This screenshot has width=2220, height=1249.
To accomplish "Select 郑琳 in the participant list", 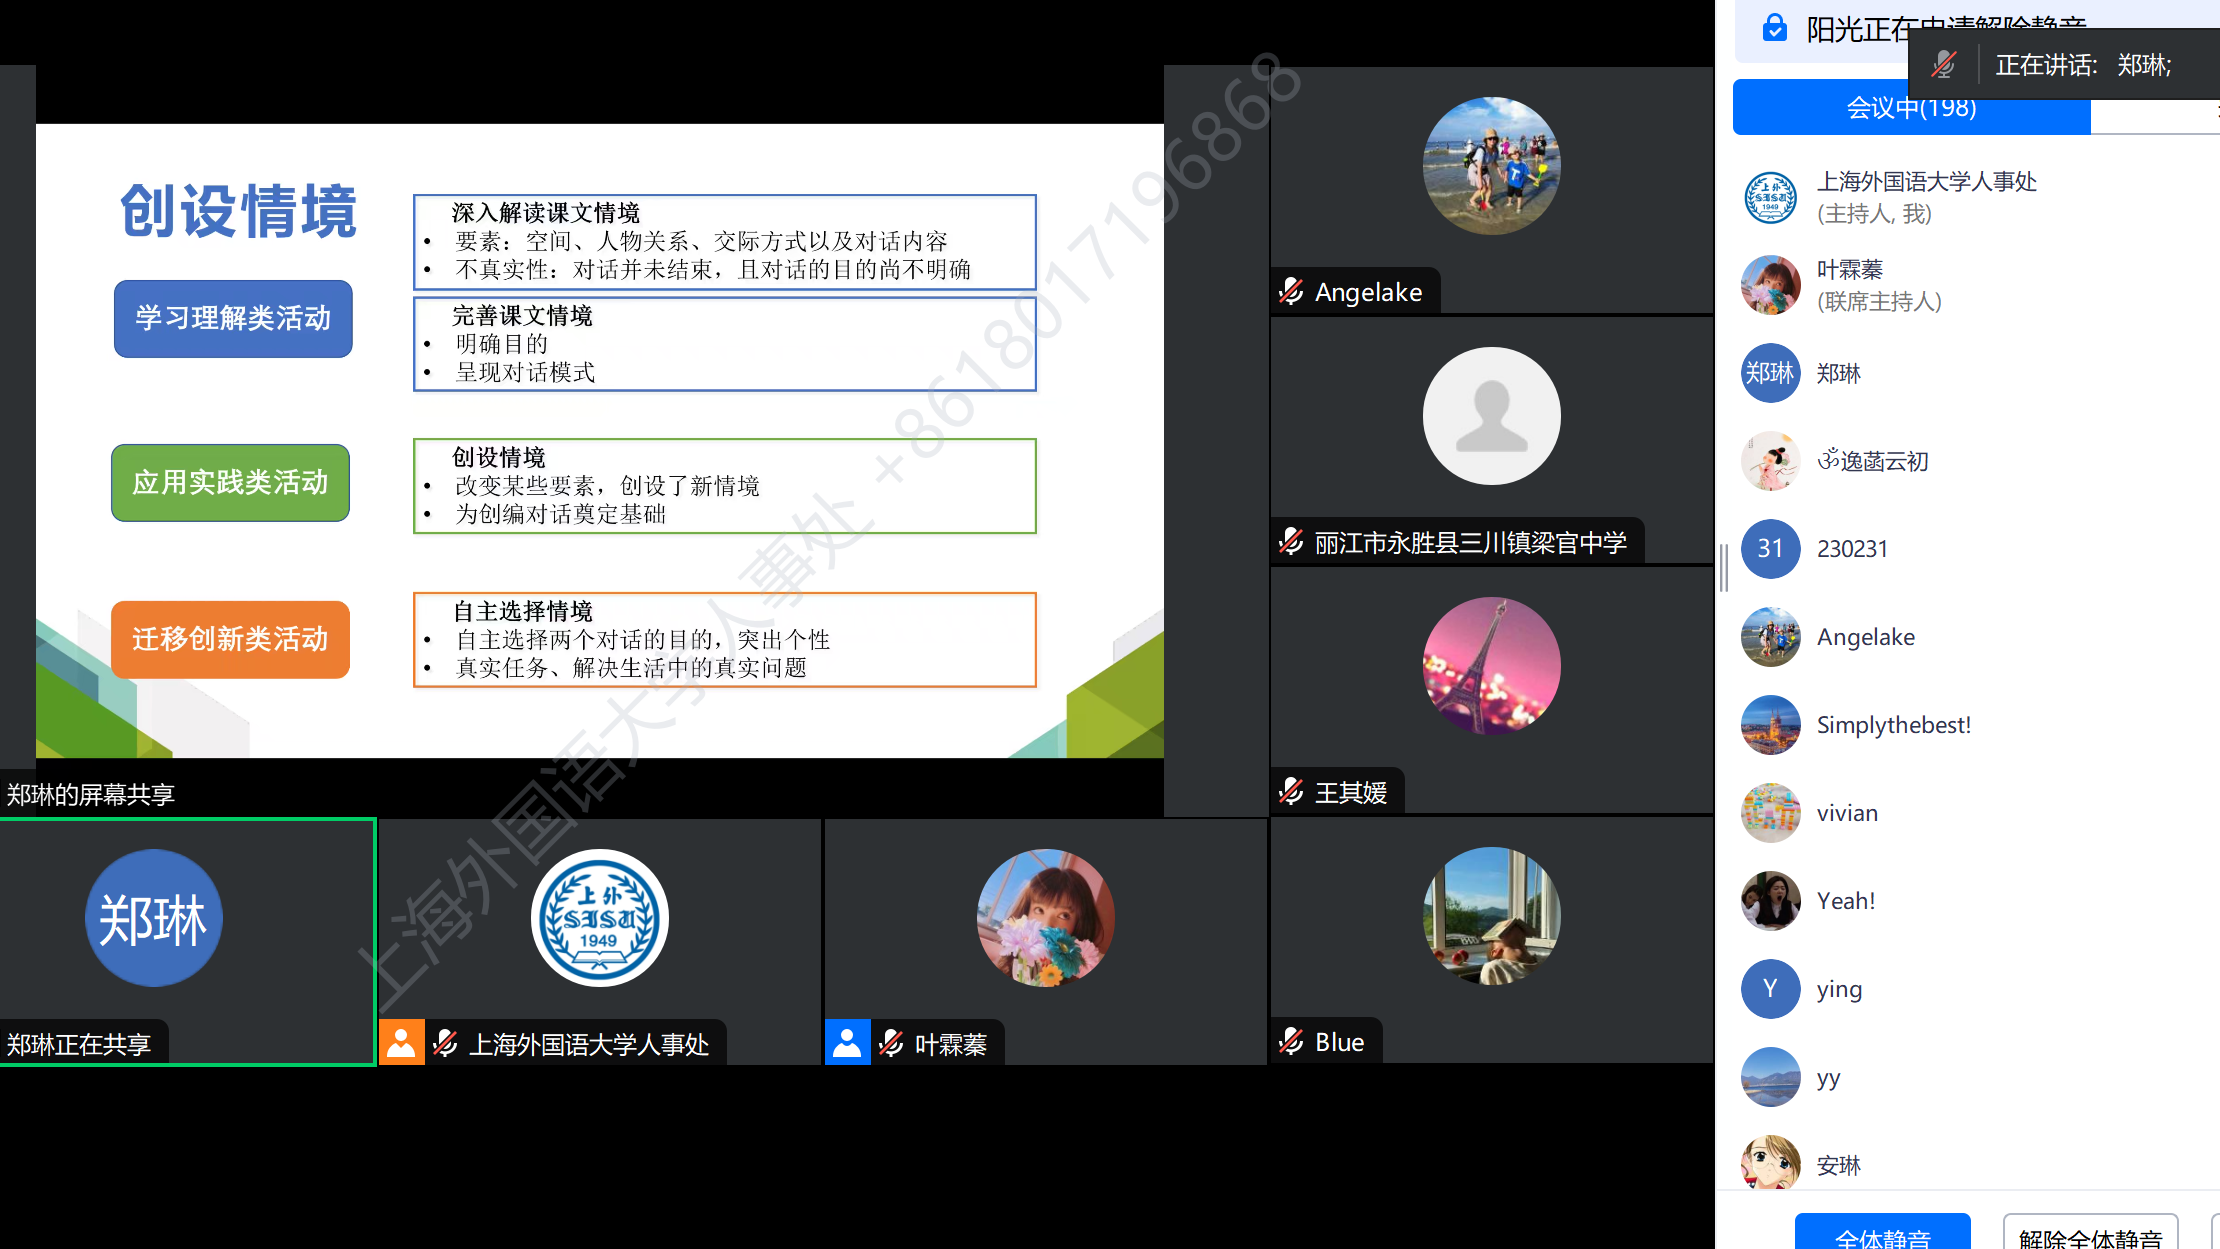I will pyautogui.click(x=1838, y=373).
